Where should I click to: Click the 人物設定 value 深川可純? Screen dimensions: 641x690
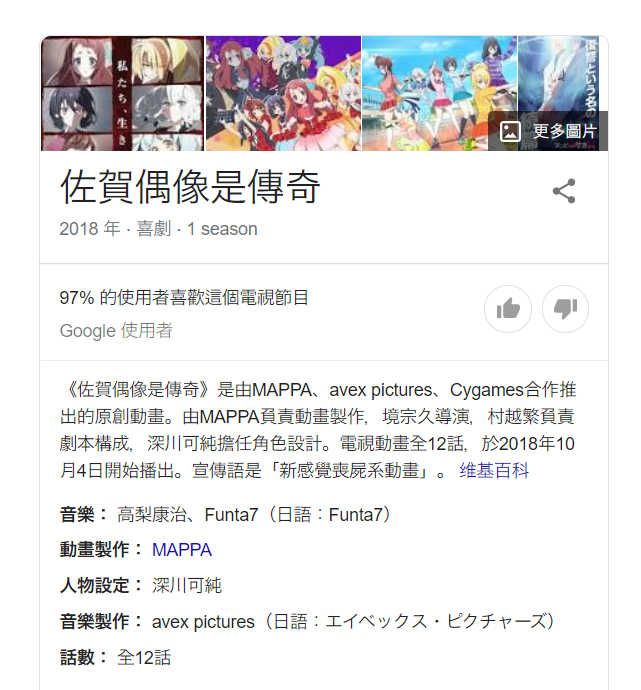pos(187,586)
